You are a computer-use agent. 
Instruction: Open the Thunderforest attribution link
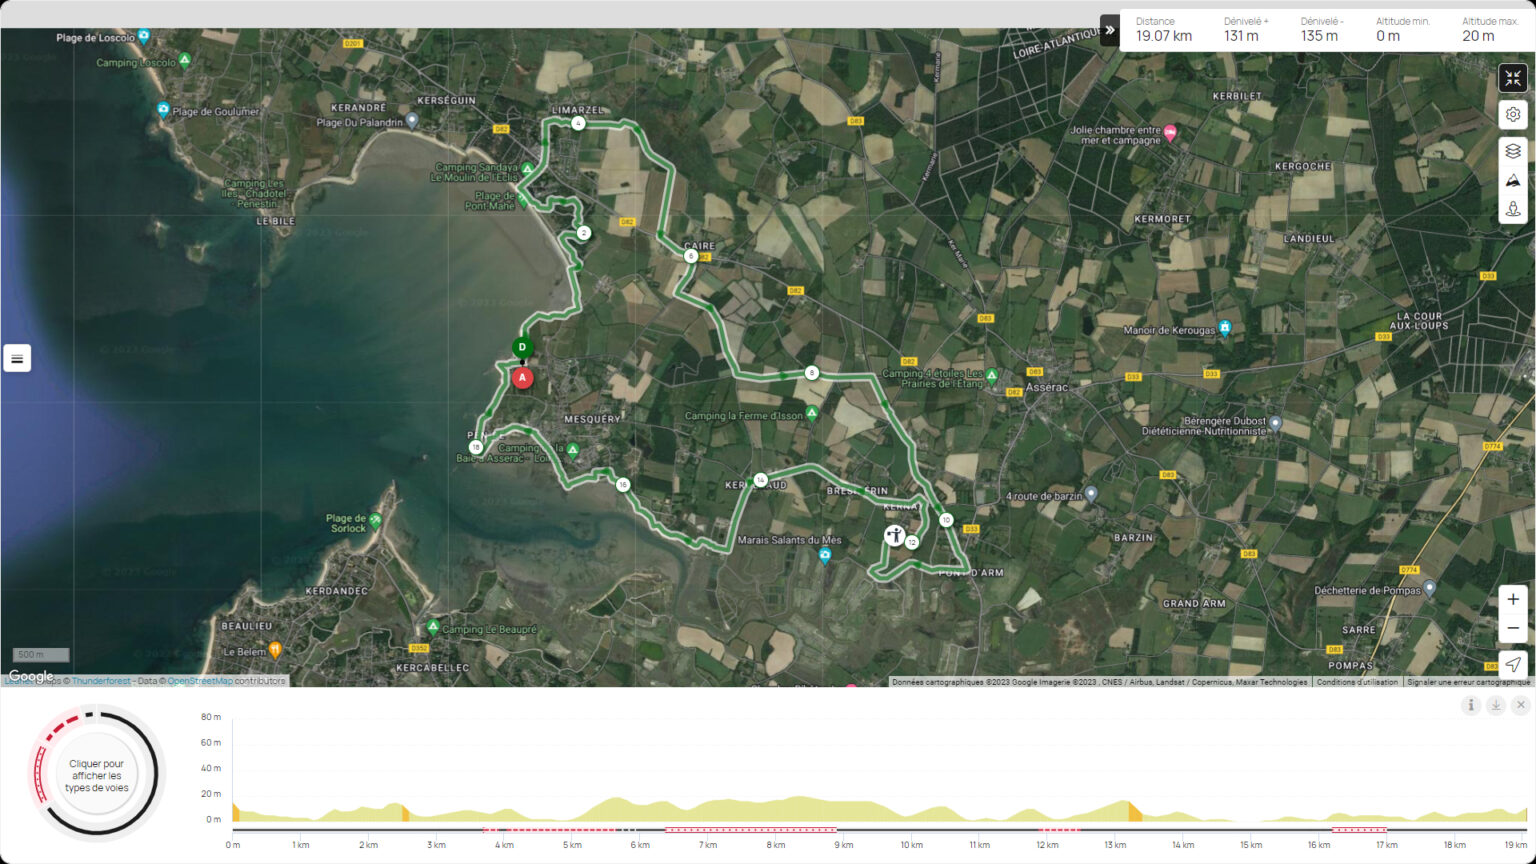point(101,681)
